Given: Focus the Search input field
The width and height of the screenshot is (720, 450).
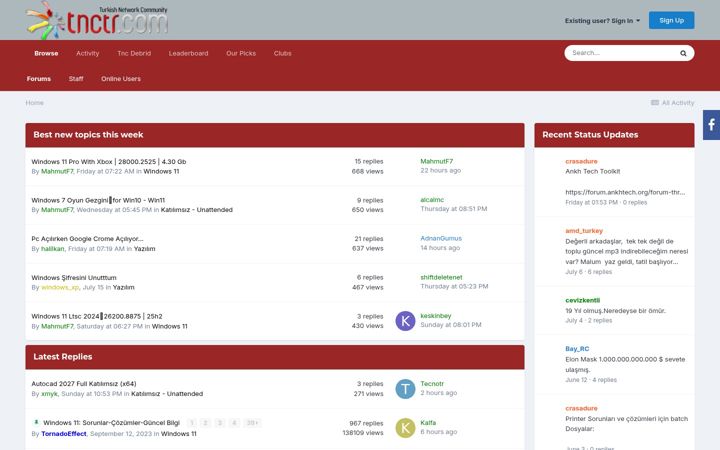Looking at the screenshot, I should coord(622,53).
